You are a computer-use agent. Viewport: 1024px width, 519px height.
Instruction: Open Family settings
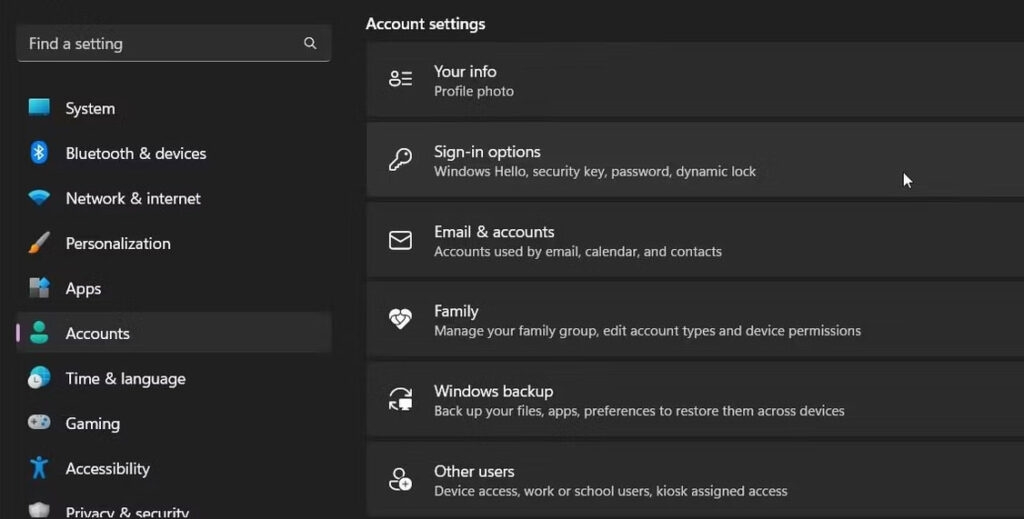point(695,320)
